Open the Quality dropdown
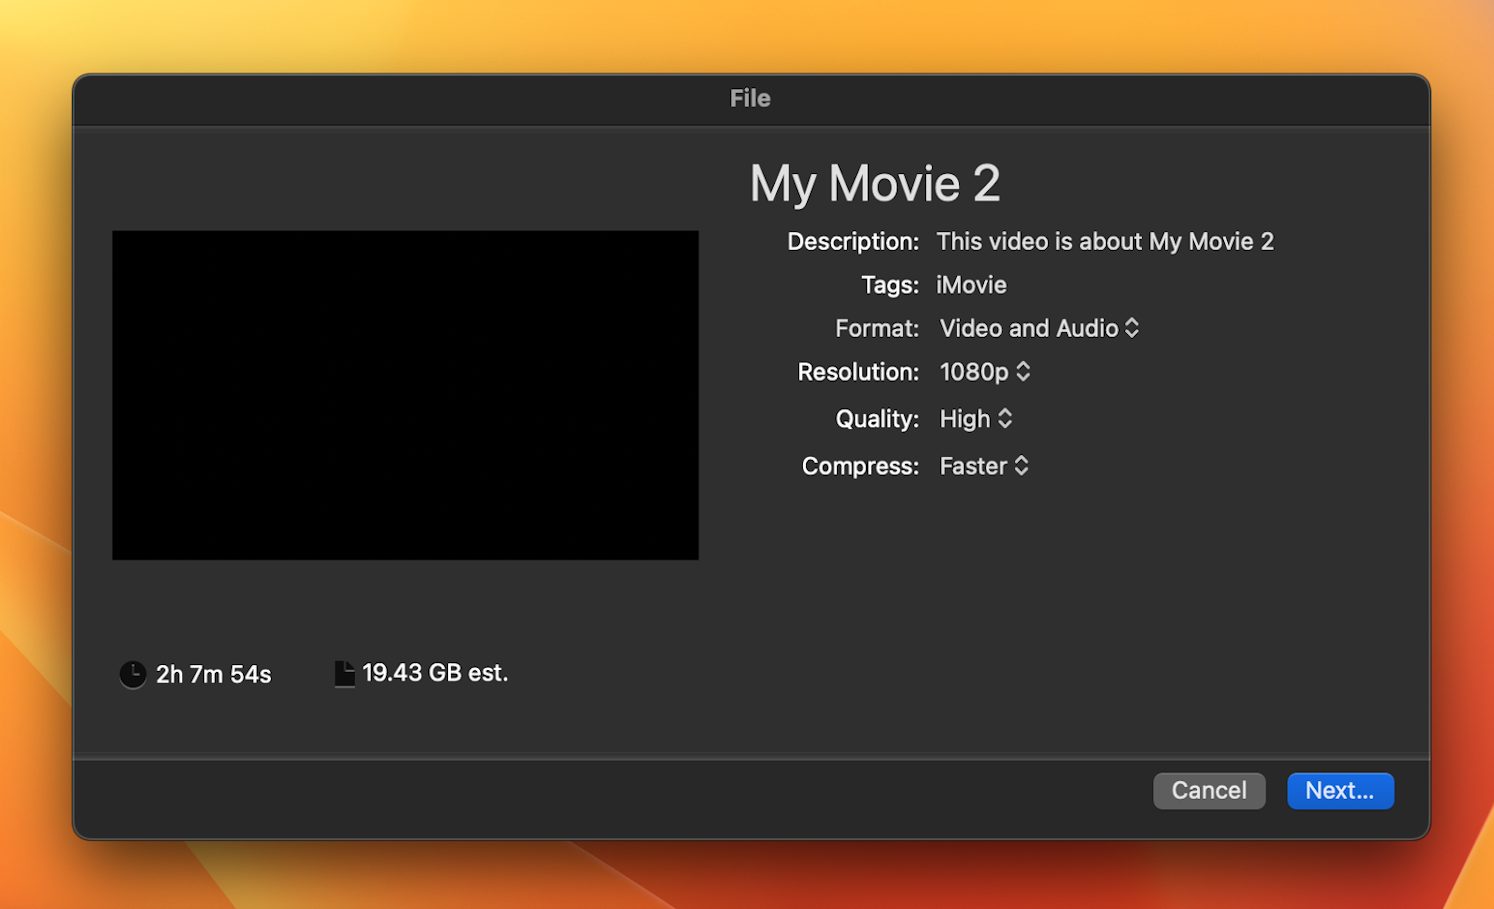The height and width of the screenshot is (909, 1494). [x=1006, y=418]
